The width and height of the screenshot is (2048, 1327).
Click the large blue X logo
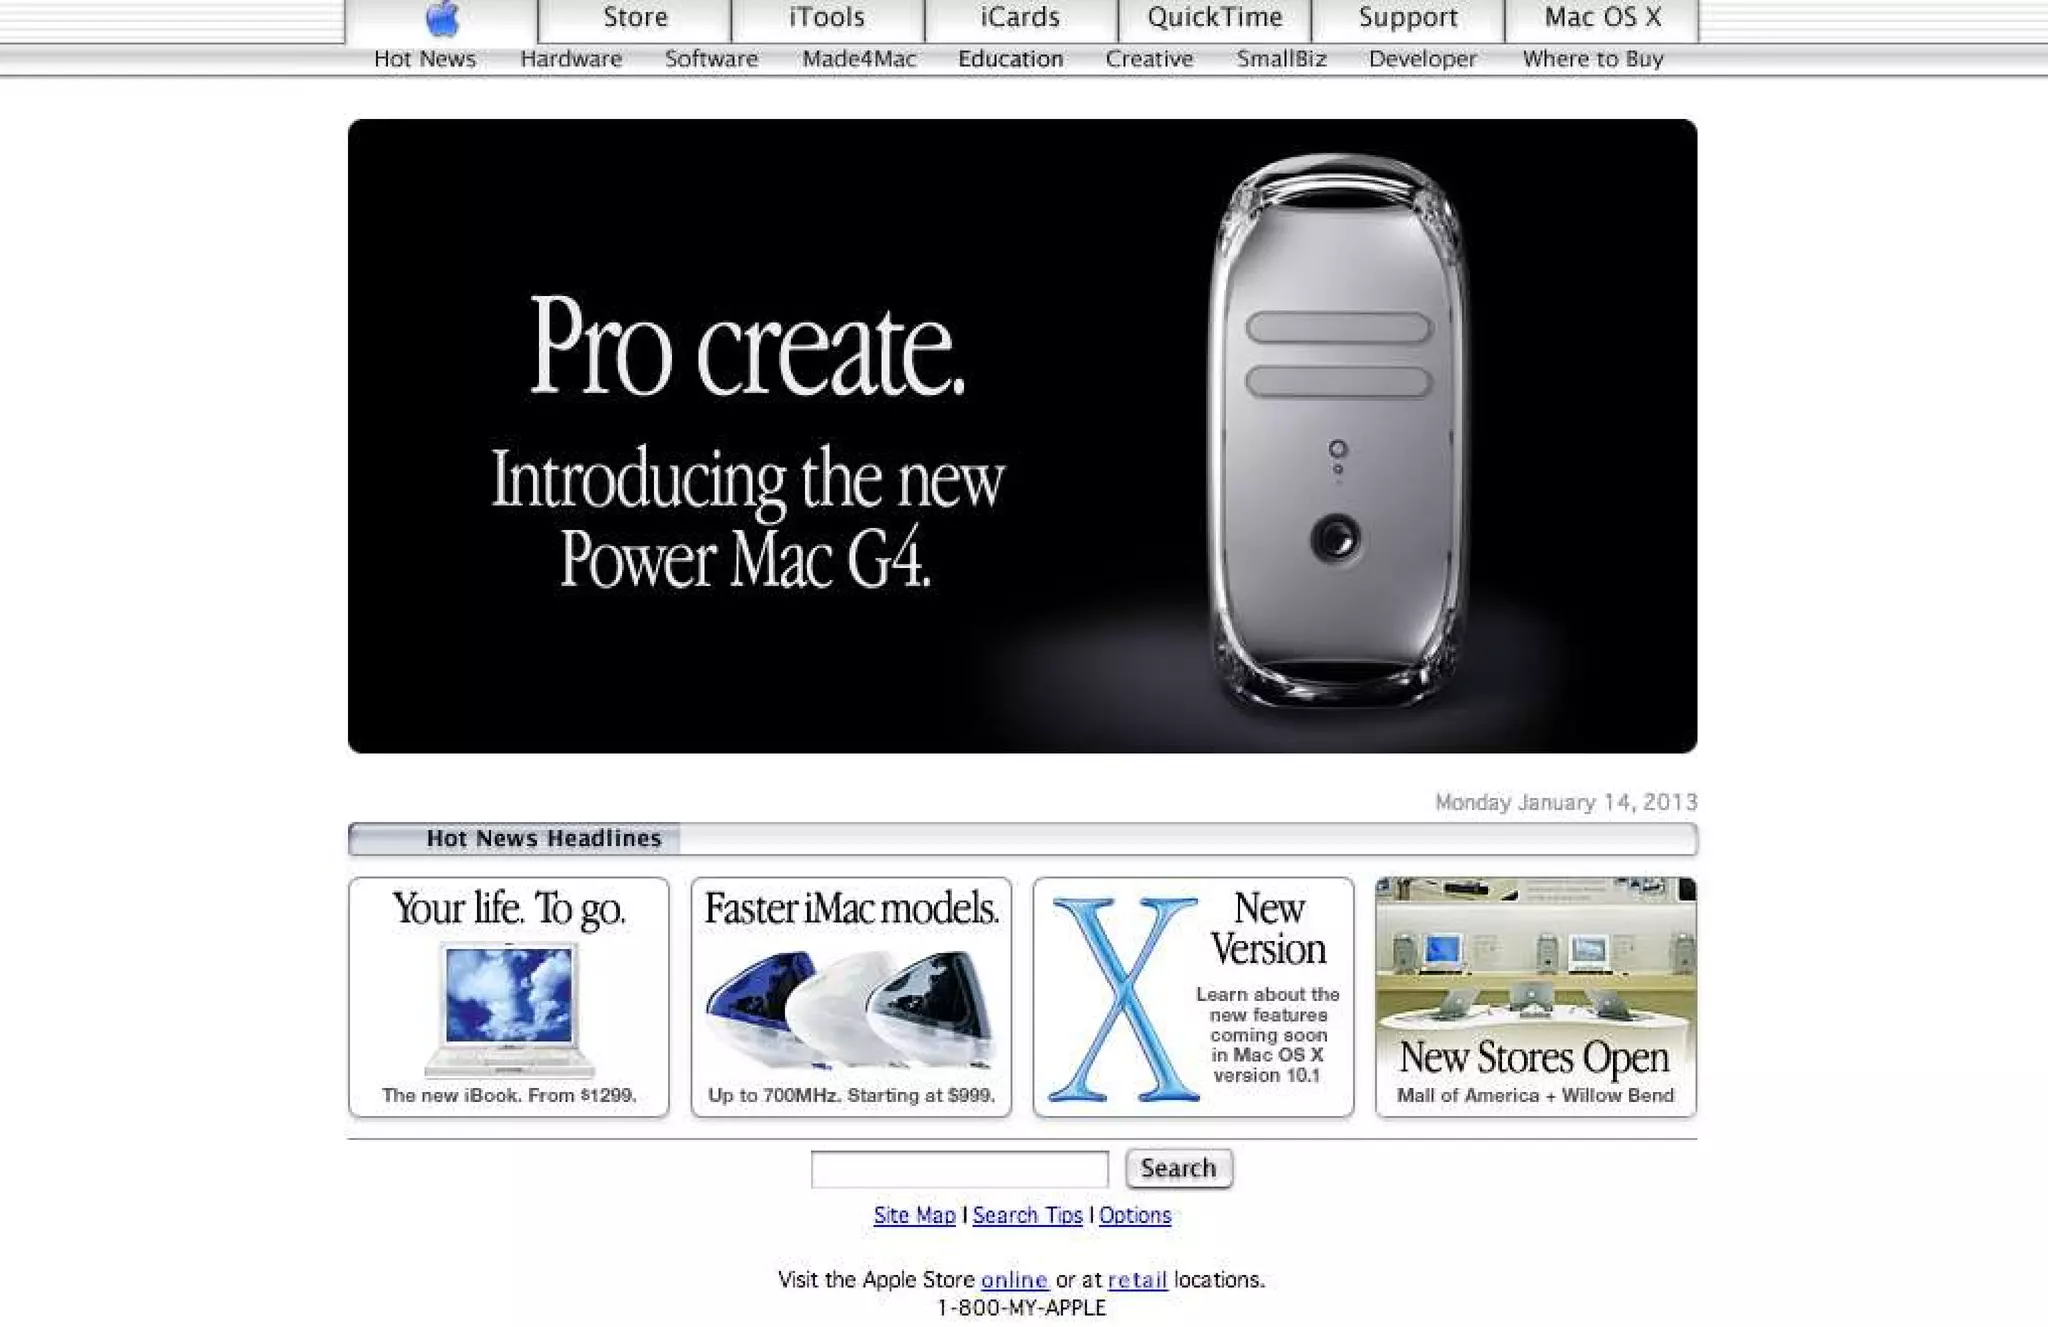click(x=1124, y=999)
